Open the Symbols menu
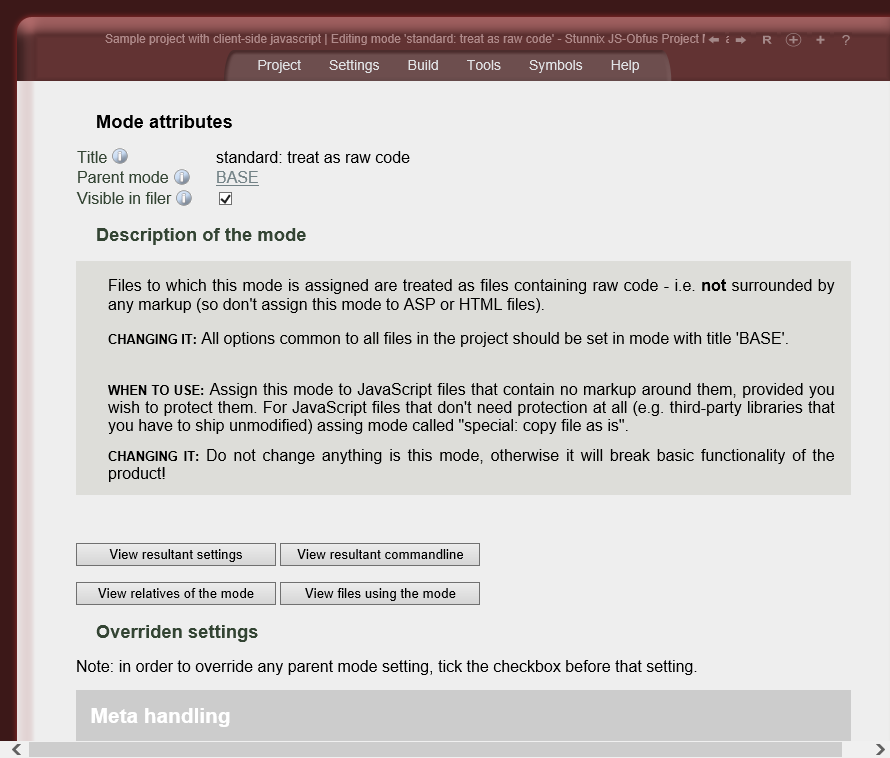 pyautogui.click(x=555, y=65)
